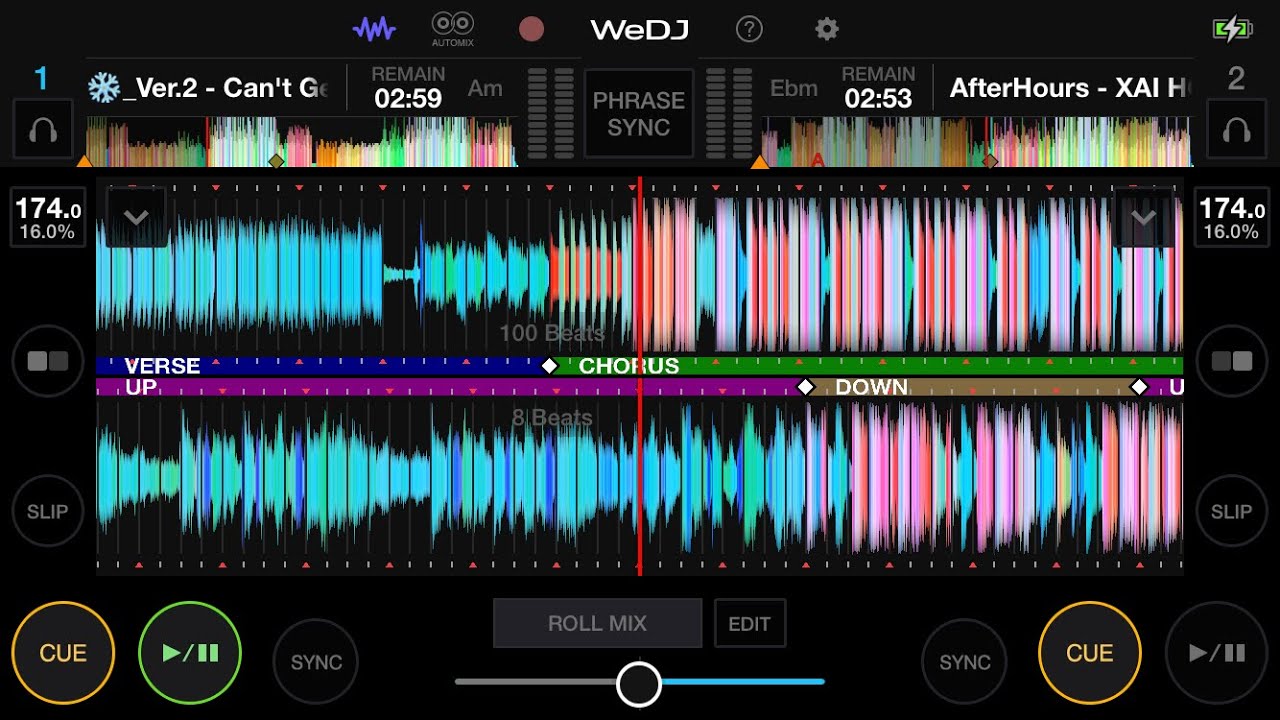Select the deck 2 number label
Screen dimensions: 1280x720
point(1236,78)
